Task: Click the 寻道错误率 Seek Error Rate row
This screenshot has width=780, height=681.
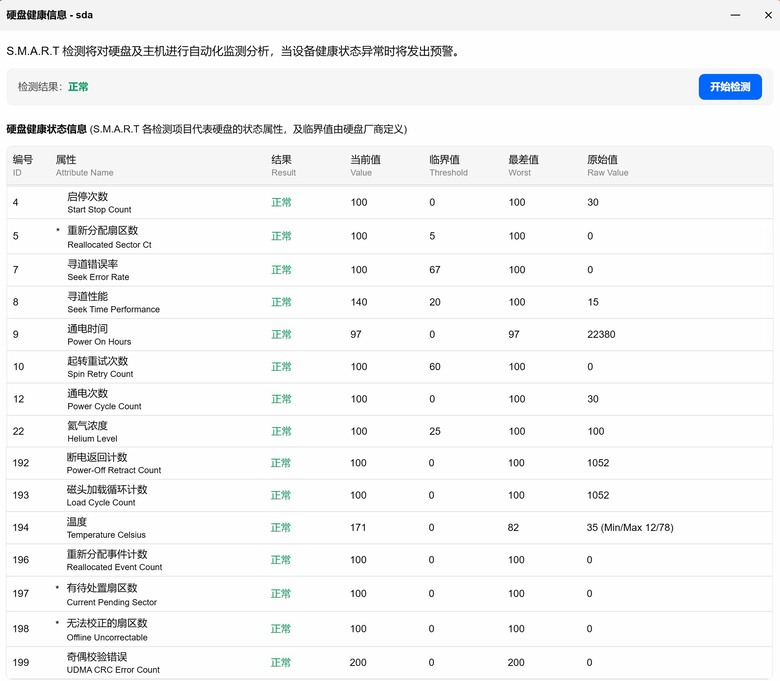Action: tap(390, 270)
